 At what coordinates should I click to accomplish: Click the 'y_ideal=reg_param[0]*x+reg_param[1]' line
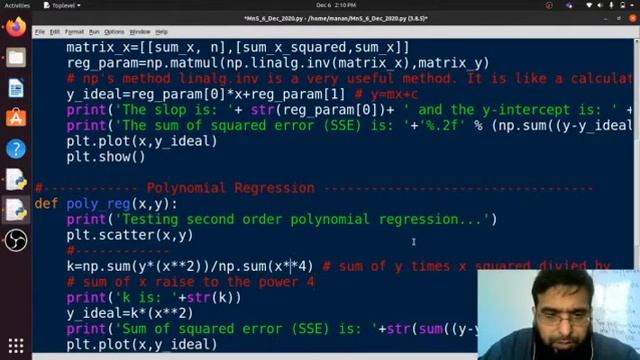point(206,94)
